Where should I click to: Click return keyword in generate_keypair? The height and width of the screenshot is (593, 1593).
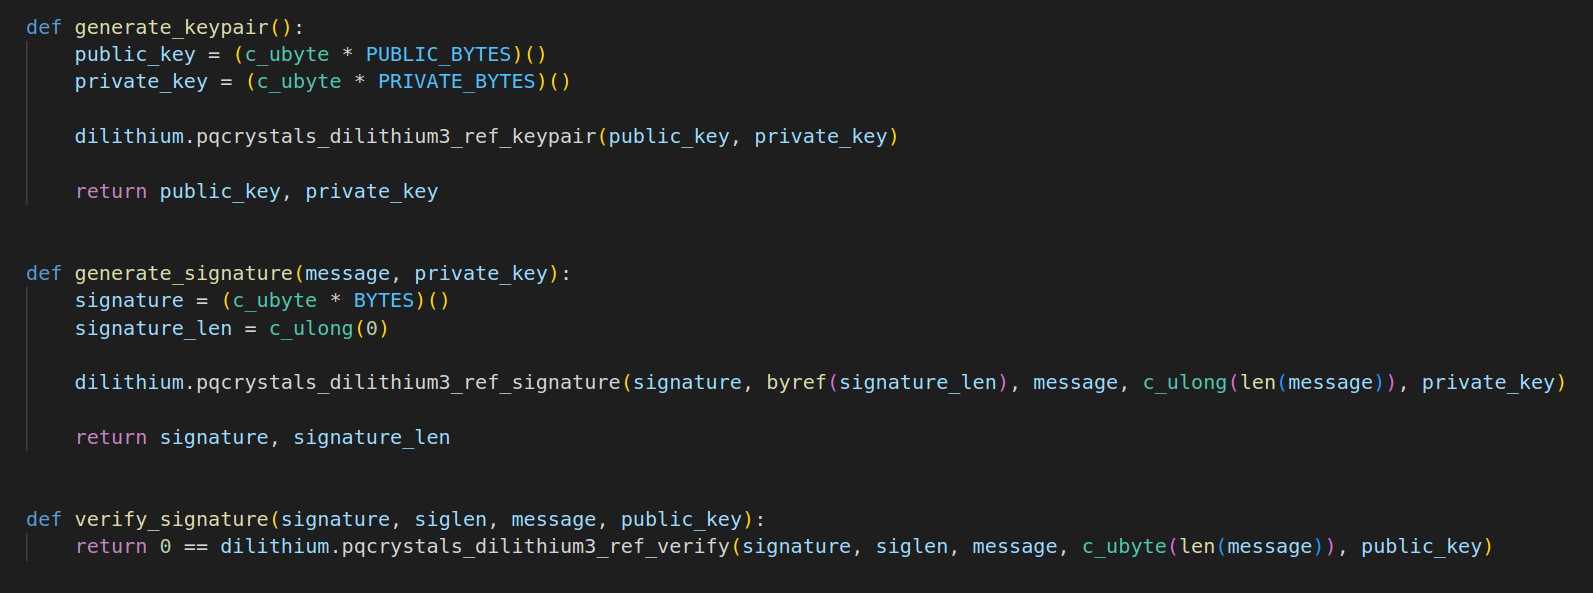tap(111, 191)
